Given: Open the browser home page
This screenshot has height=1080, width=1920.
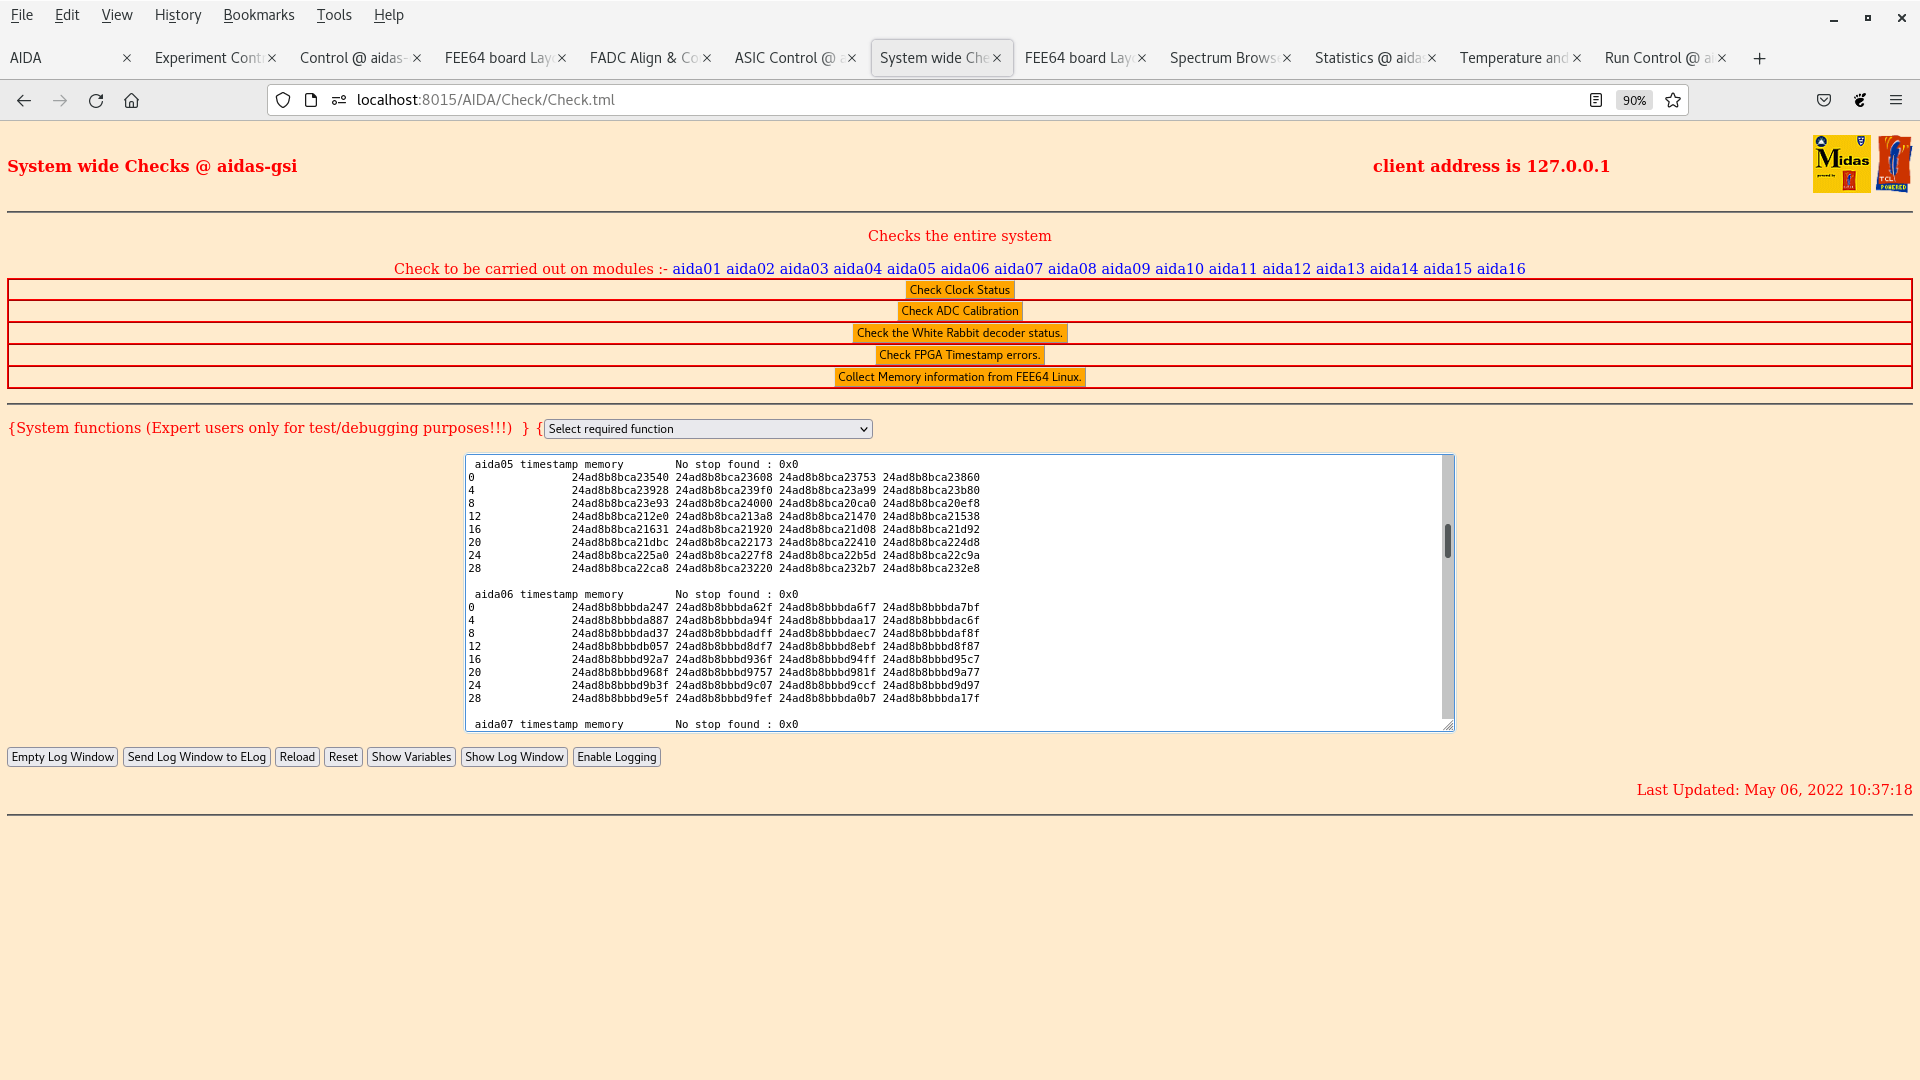Looking at the screenshot, I should [131, 100].
